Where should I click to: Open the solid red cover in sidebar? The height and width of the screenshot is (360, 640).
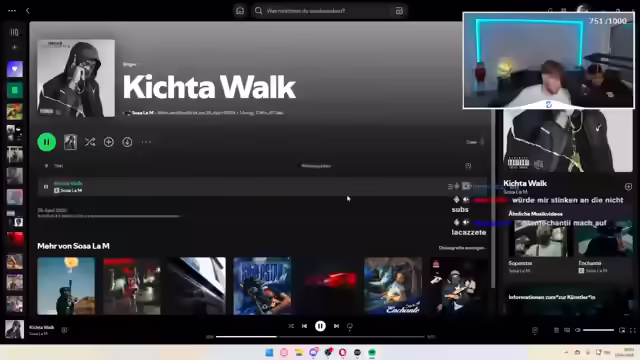15,240
